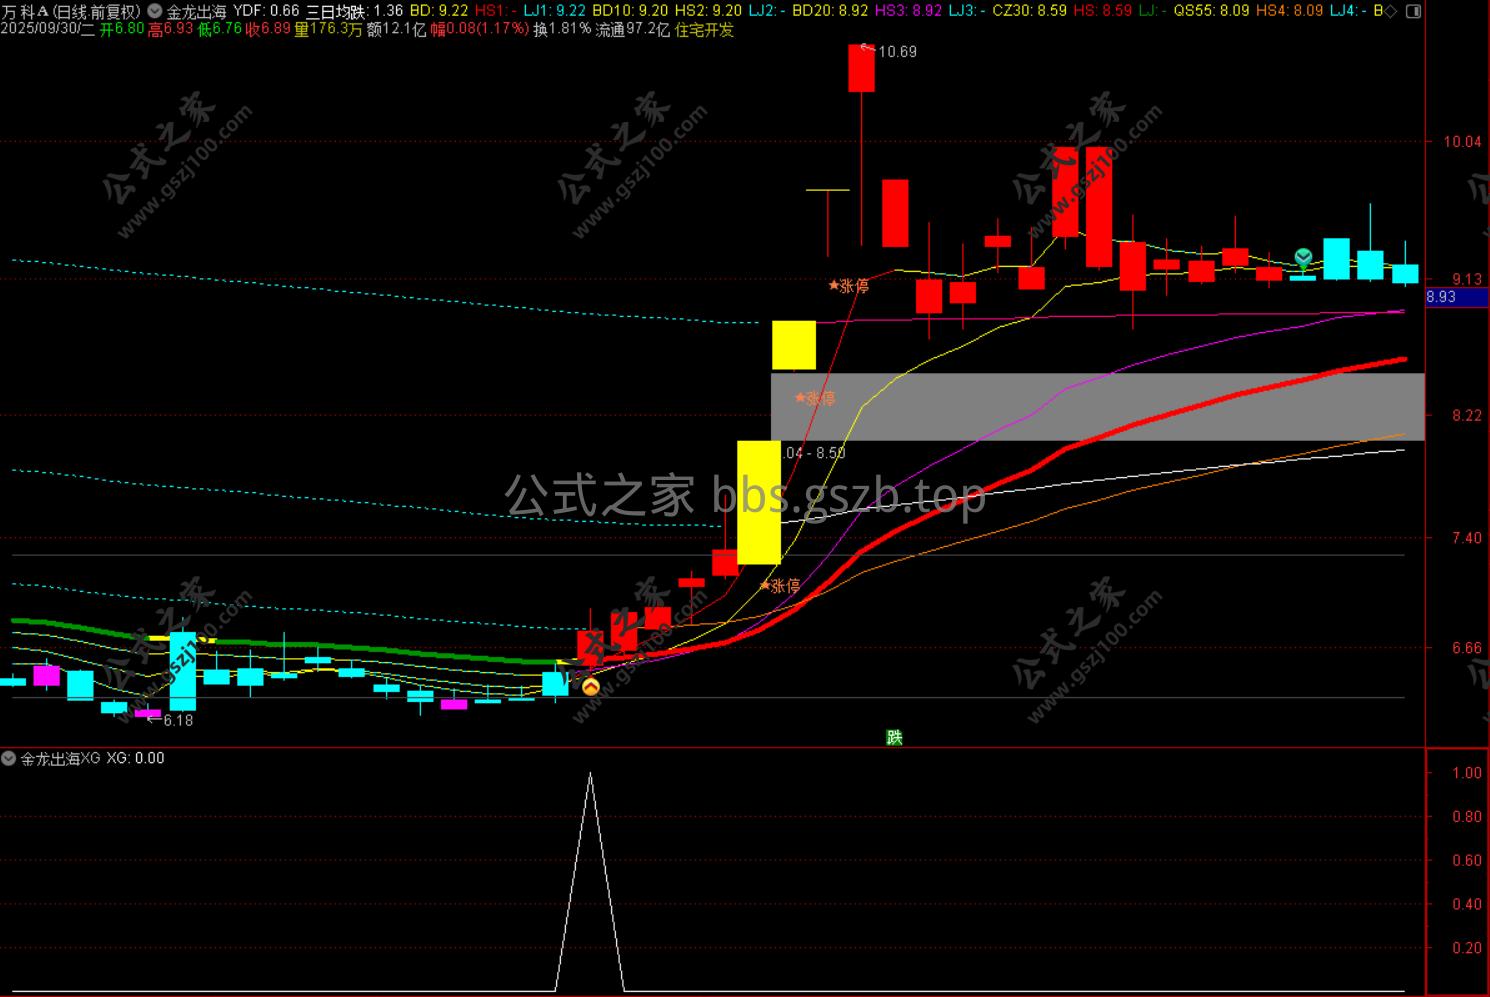This screenshot has width=1490, height=997.
Task: Toggle the side panel icon at top right
Action: point(1413,11)
